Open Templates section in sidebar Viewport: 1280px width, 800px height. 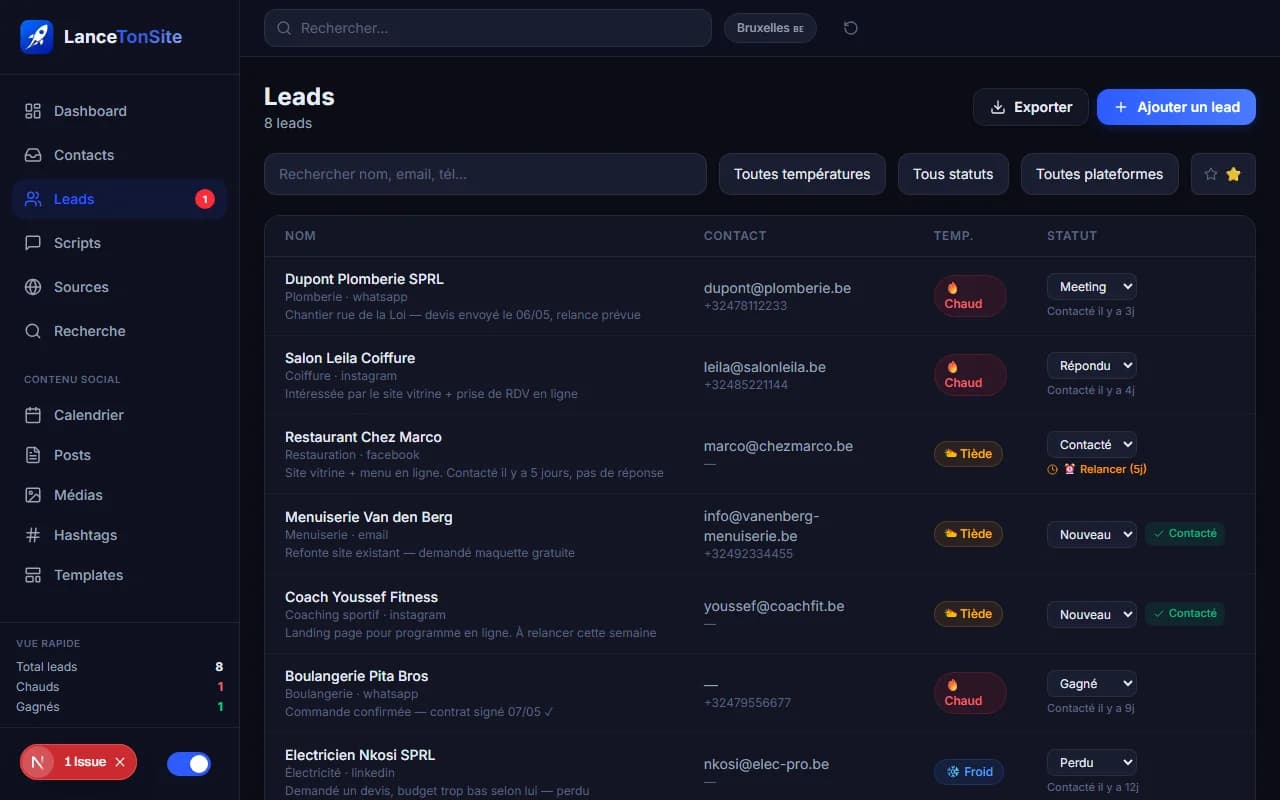(120, 575)
